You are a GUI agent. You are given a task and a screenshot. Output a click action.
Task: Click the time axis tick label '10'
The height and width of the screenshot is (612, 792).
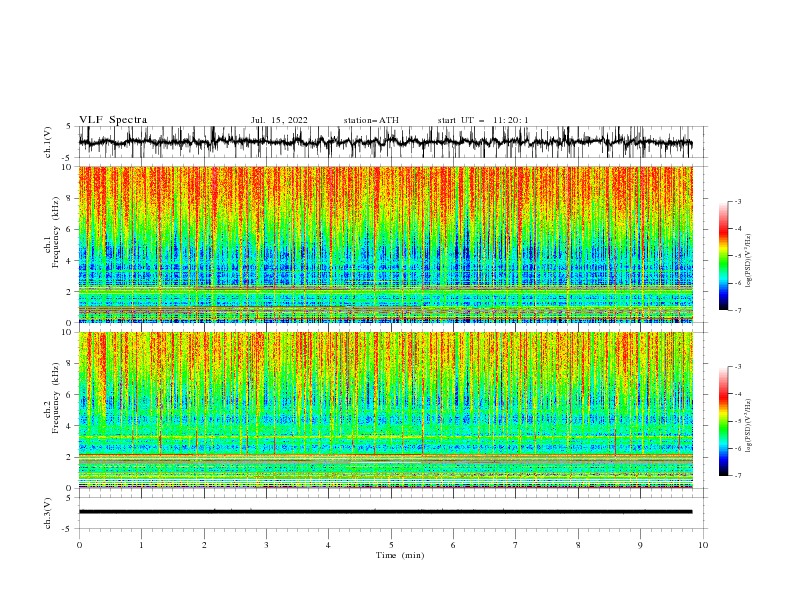(703, 545)
